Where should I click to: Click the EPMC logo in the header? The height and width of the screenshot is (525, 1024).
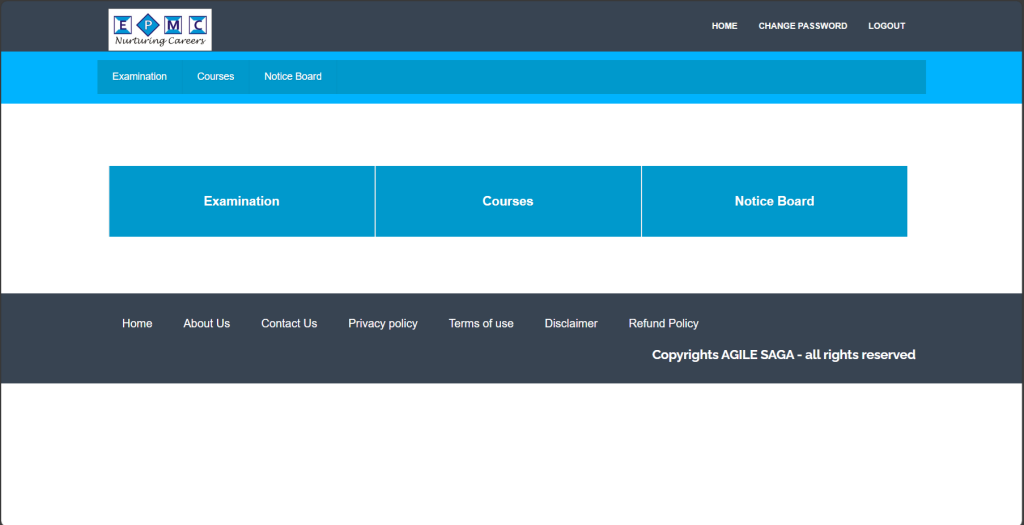(x=160, y=29)
